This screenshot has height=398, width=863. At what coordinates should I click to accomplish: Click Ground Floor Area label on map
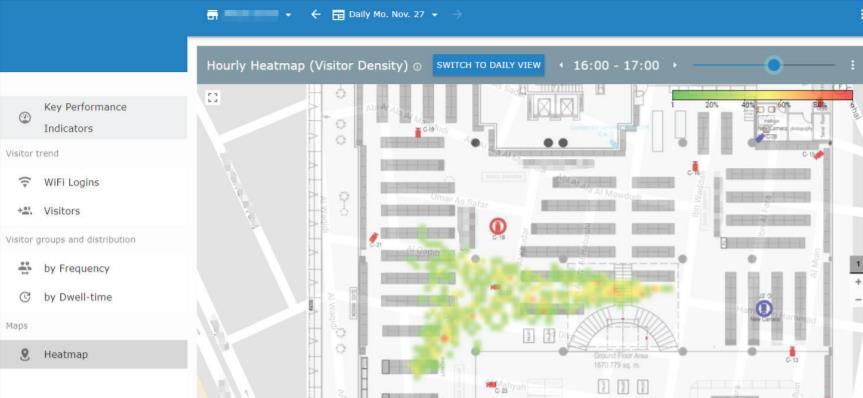click(621, 357)
